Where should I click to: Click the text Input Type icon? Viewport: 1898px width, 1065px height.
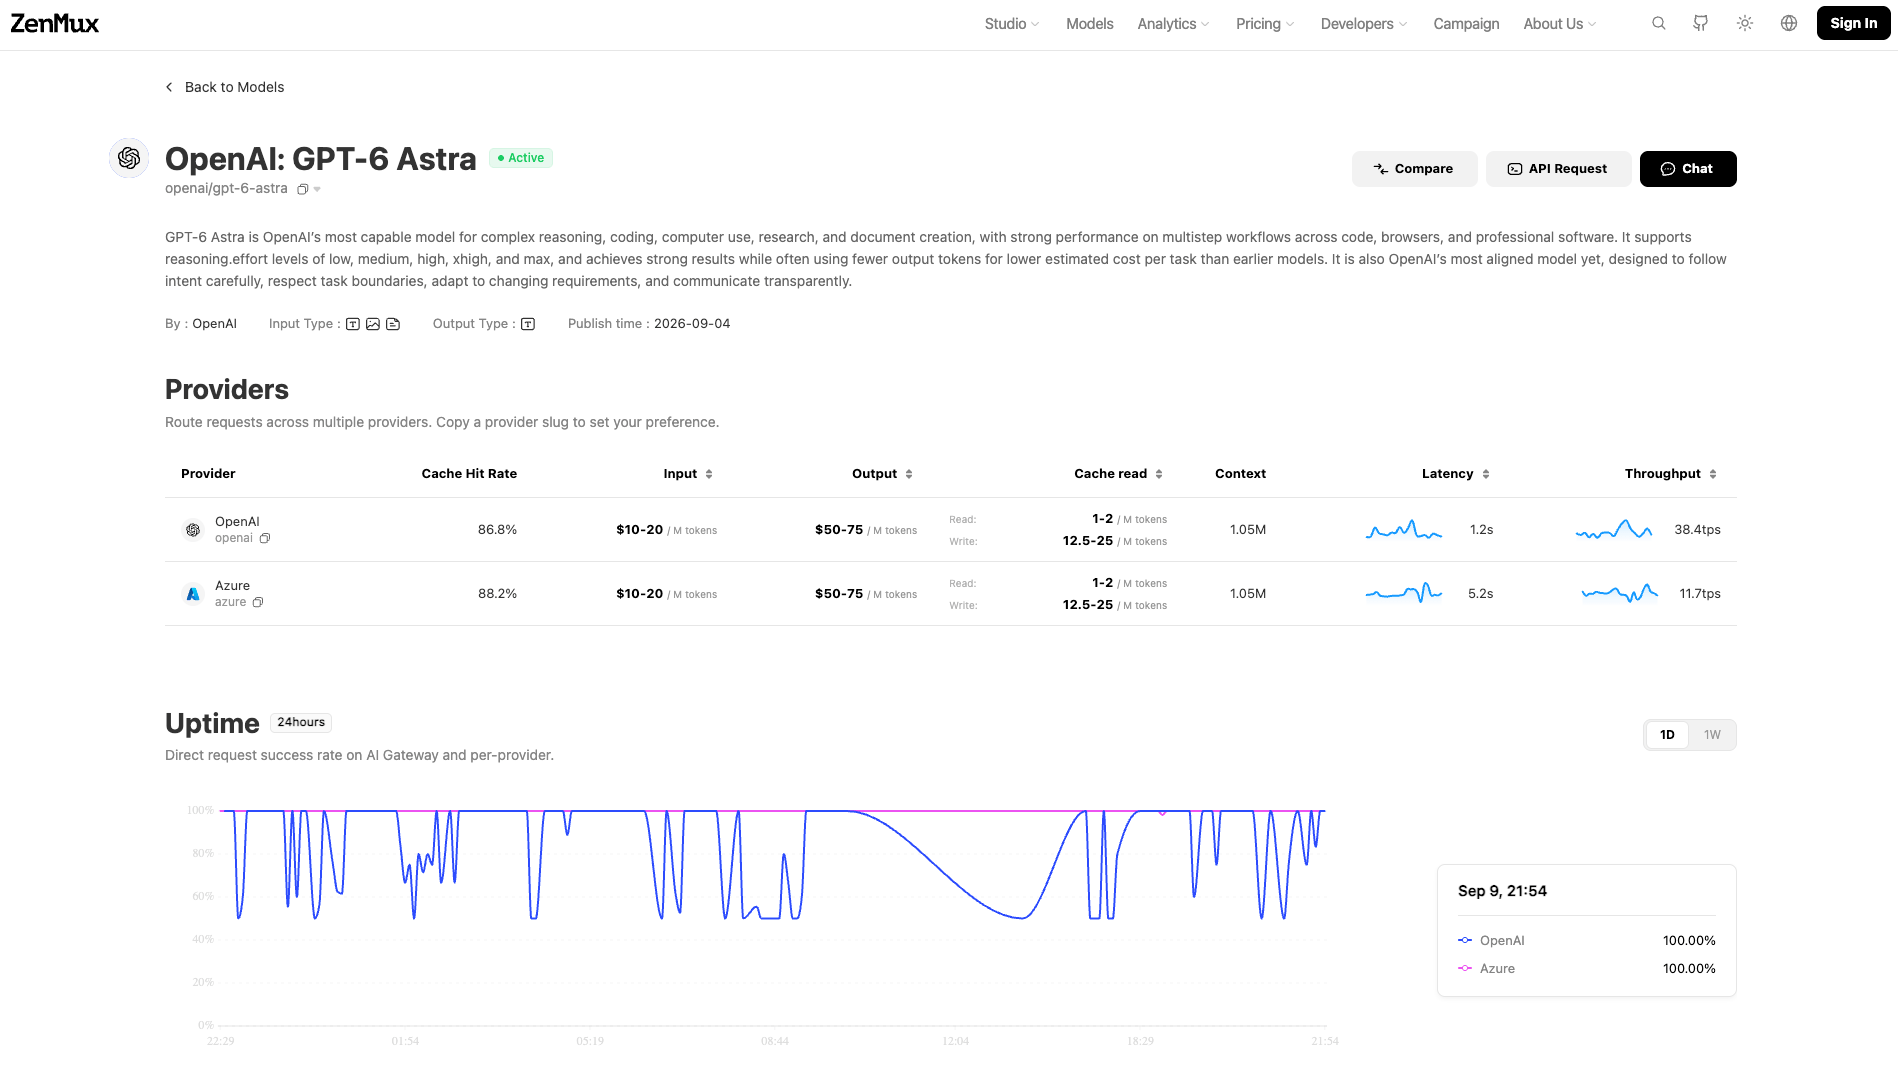click(x=353, y=324)
